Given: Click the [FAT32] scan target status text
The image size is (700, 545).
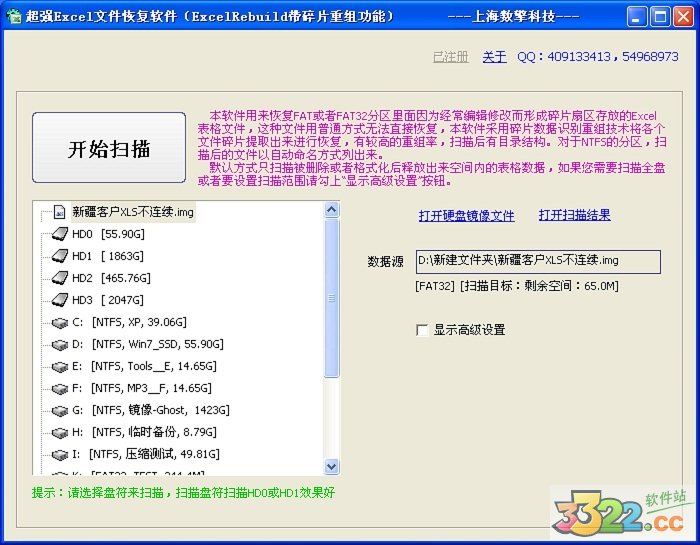Looking at the screenshot, I should [517, 286].
